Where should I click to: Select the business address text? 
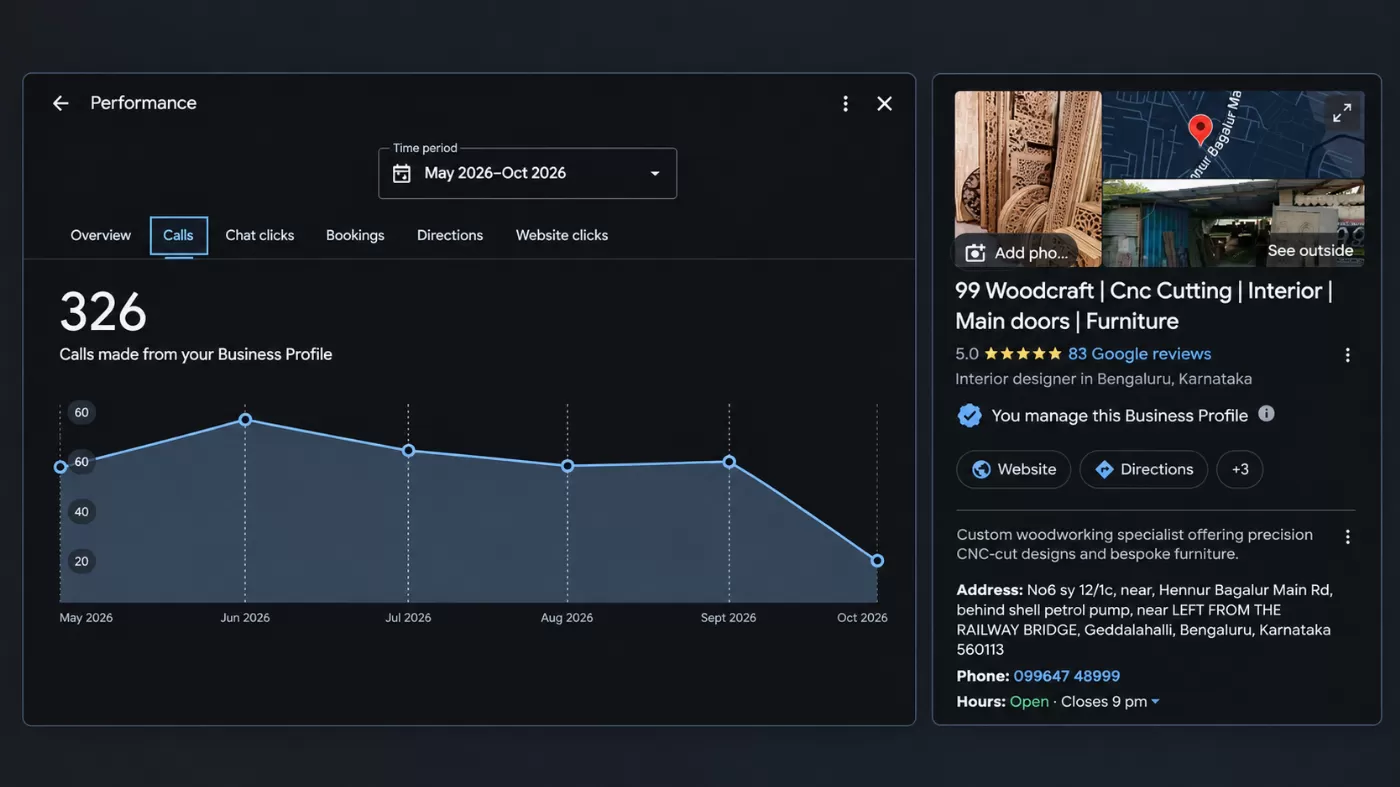(1144, 620)
